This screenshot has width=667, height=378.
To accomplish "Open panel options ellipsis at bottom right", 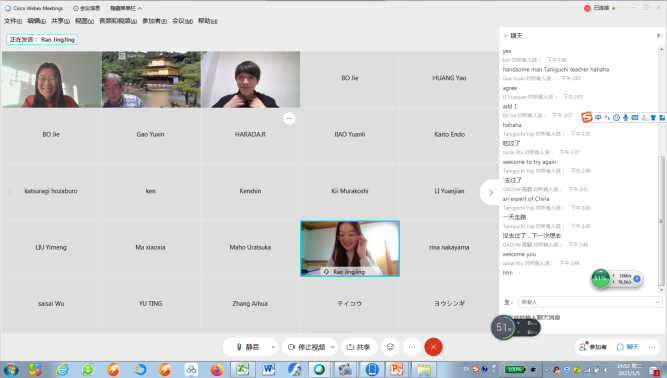I will click(x=652, y=347).
